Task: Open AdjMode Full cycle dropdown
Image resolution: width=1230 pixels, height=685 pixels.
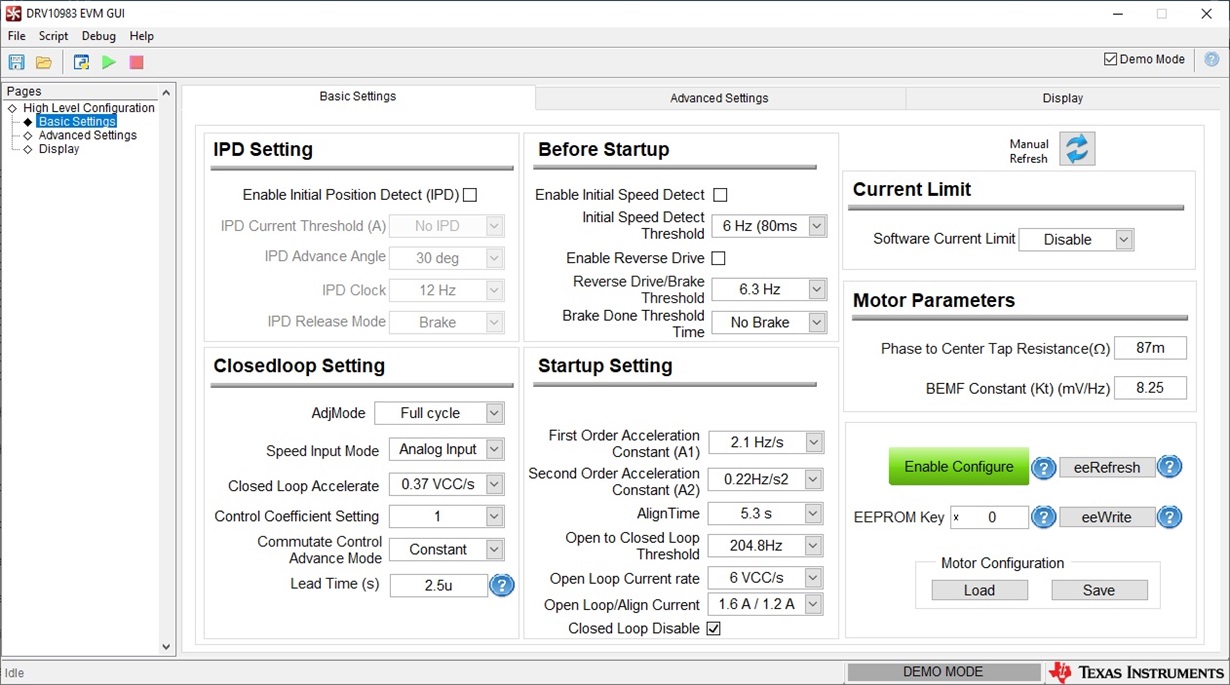Action: [x=439, y=413]
